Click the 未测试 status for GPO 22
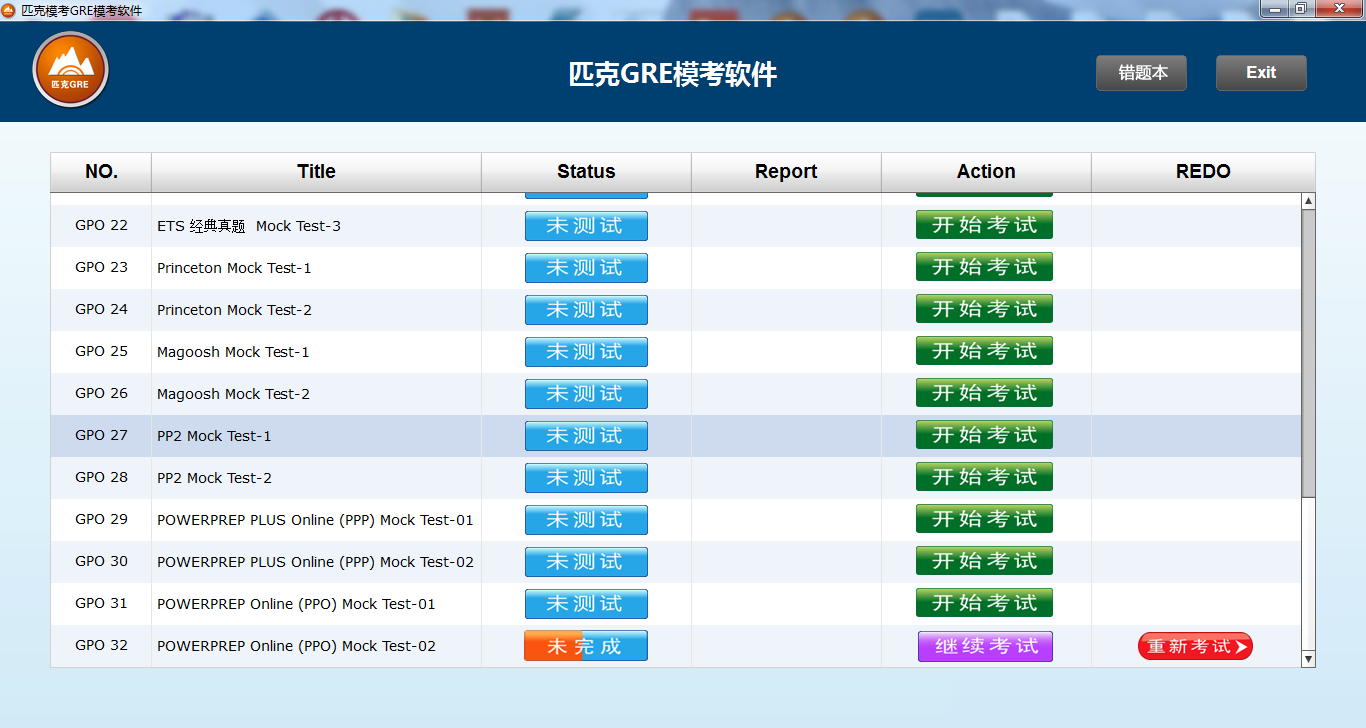Image resolution: width=1366 pixels, height=728 pixels. (x=586, y=226)
